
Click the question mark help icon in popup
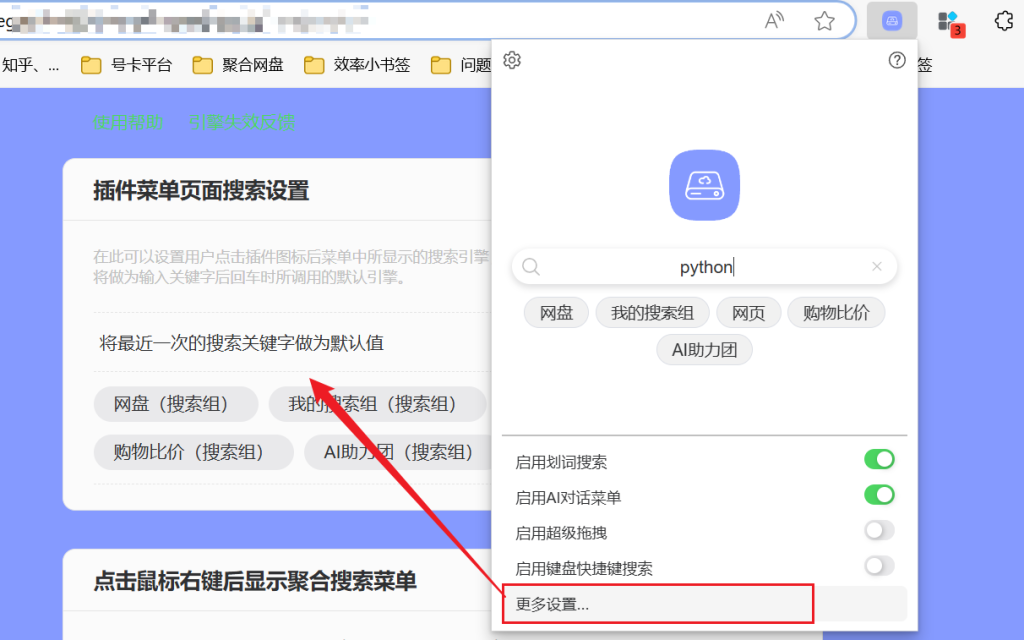click(x=898, y=60)
